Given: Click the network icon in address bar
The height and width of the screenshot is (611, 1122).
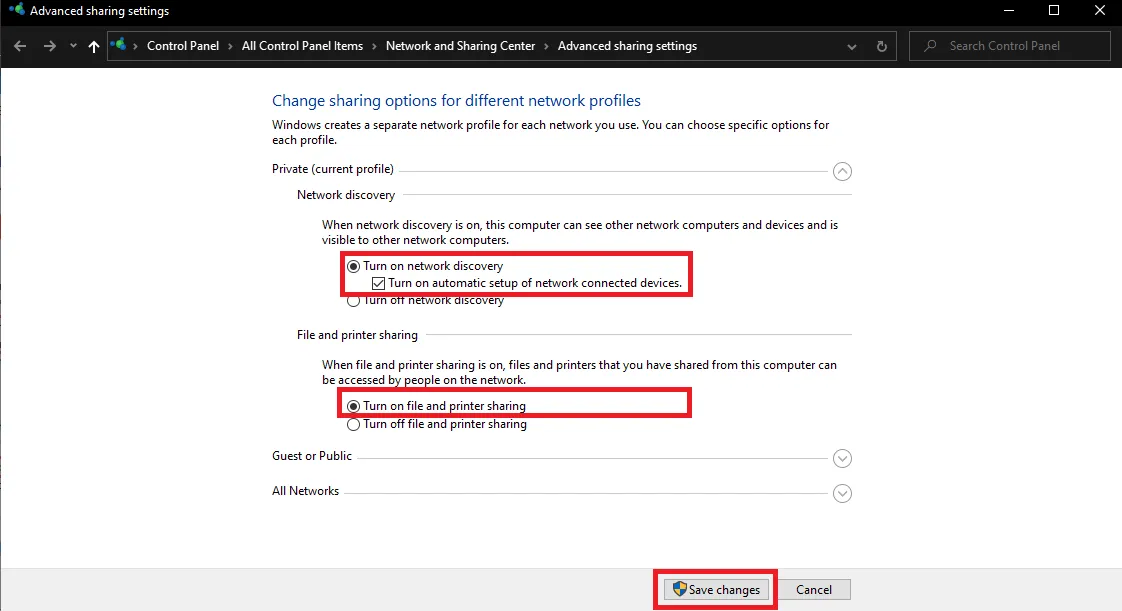Looking at the screenshot, I should pyautogui.click(x=120, y=46).
